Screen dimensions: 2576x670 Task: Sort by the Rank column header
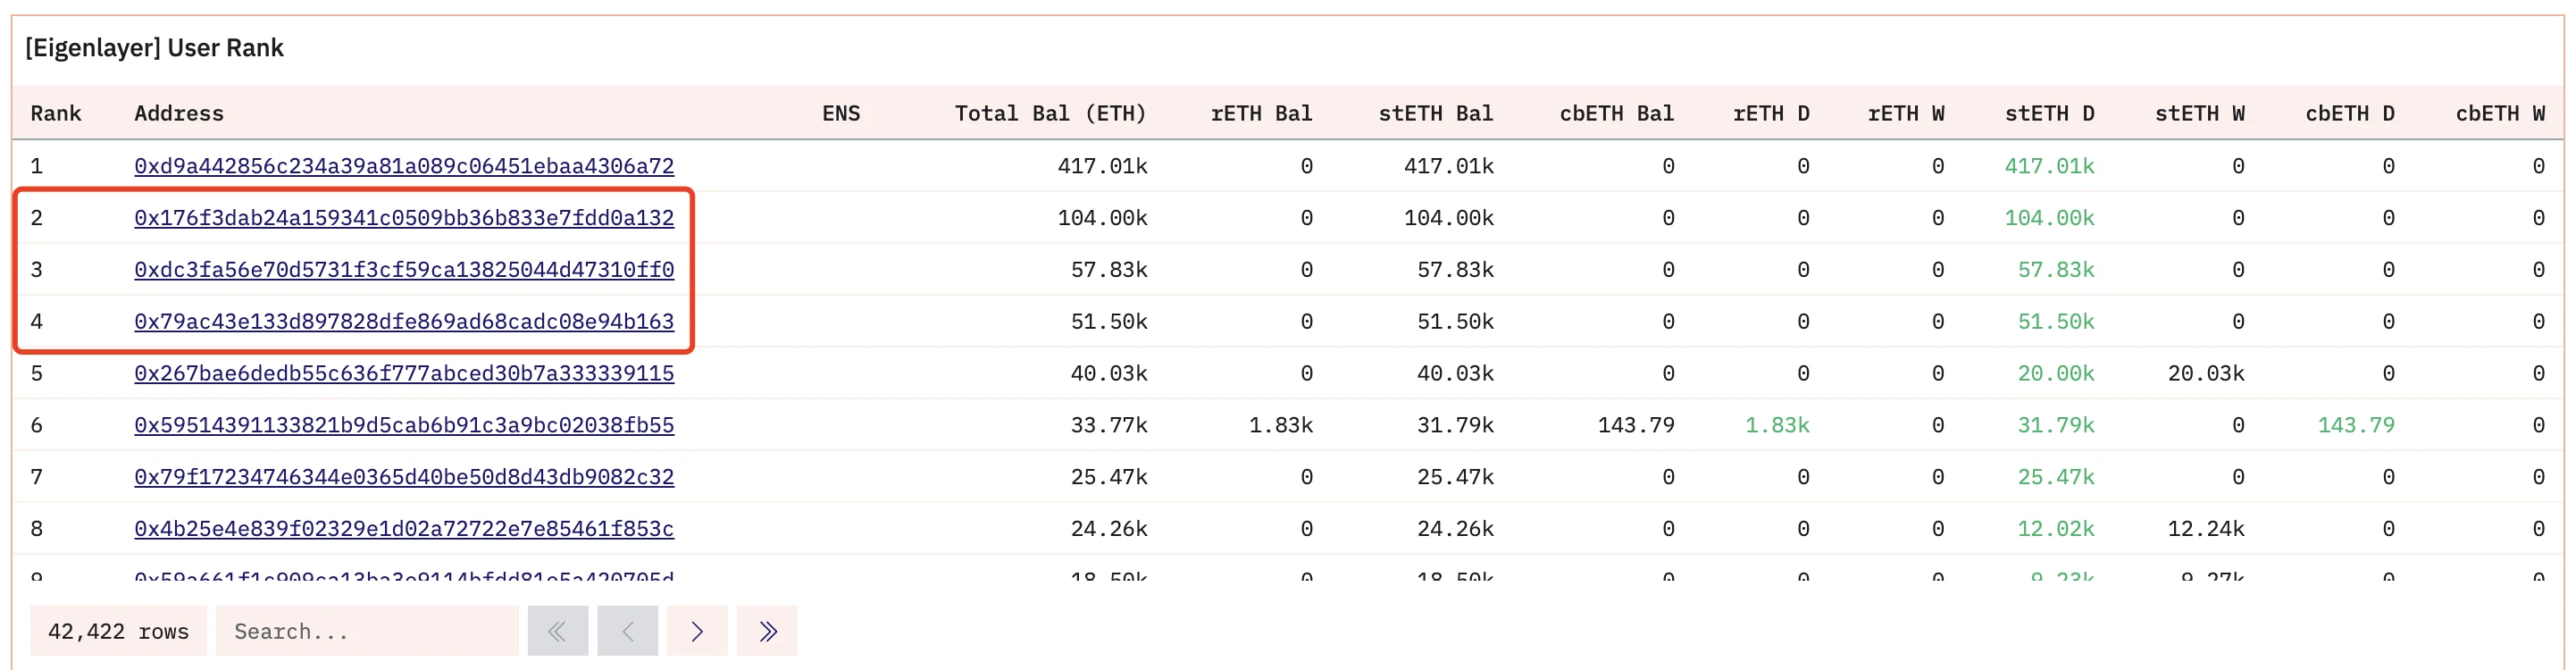coord(56,114)
